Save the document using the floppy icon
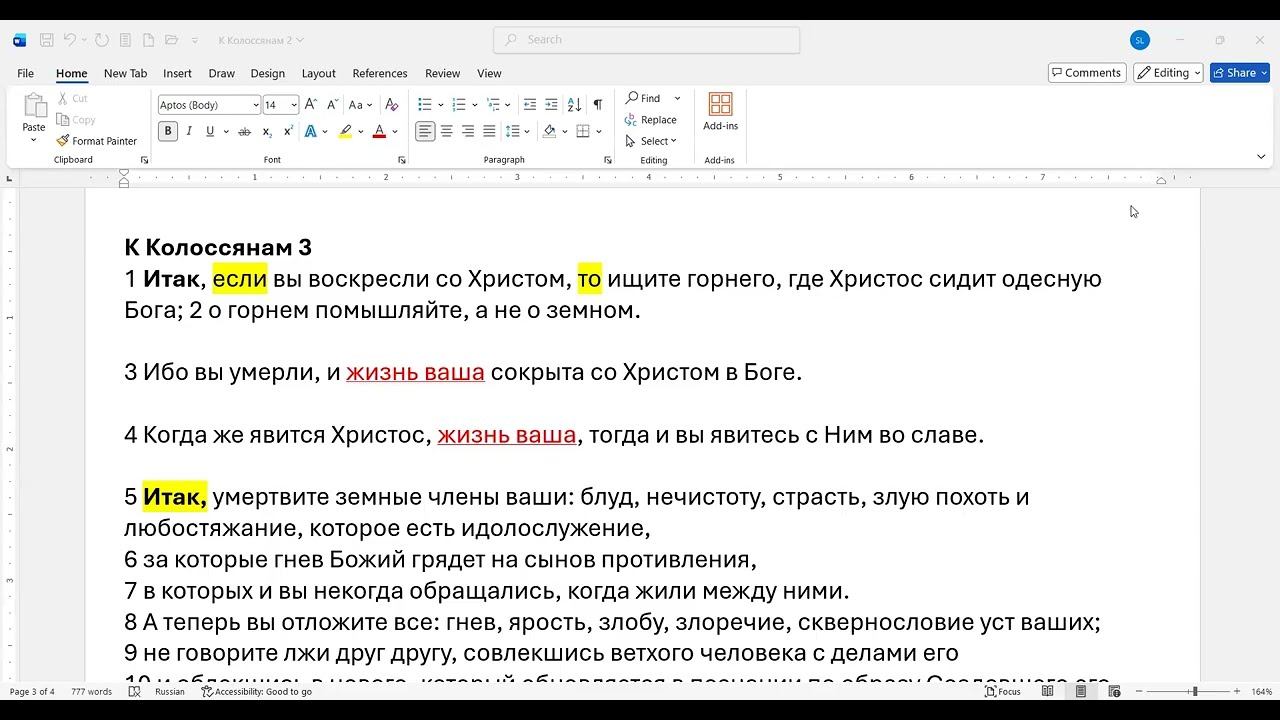Viewport: 1280px width, 720px height. pos(46,40)
